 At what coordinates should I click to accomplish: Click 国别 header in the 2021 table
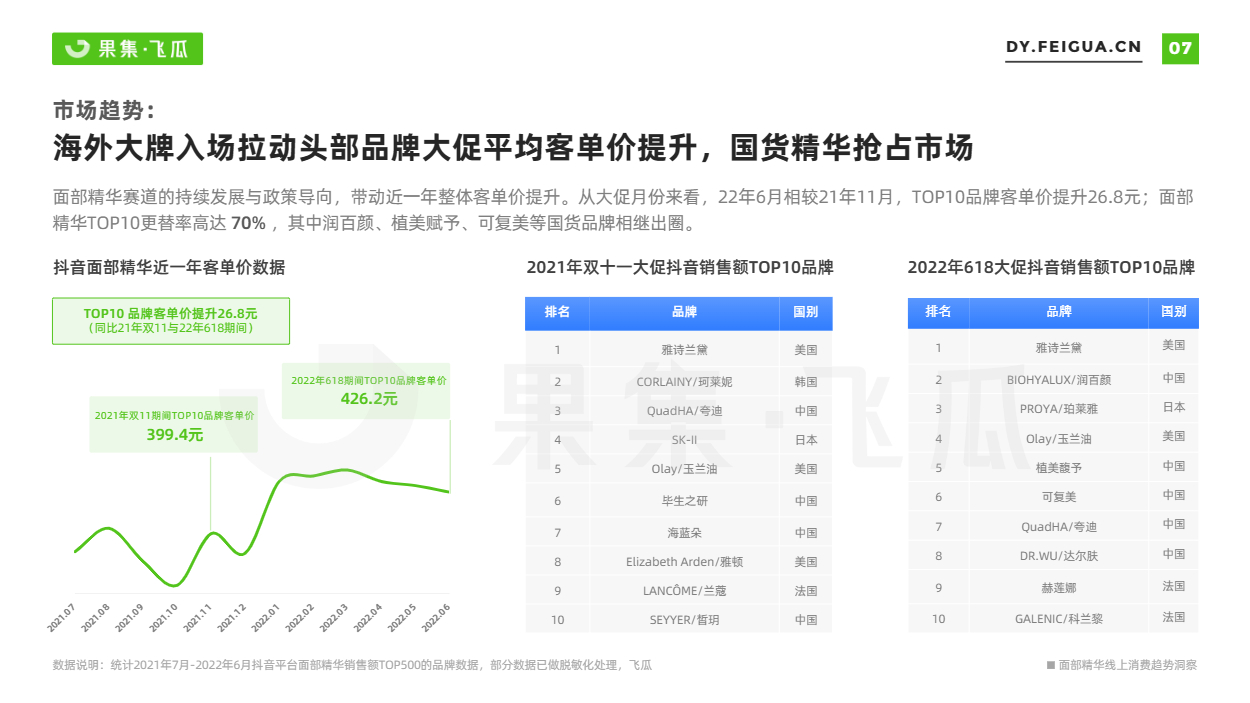click(805, 312)
